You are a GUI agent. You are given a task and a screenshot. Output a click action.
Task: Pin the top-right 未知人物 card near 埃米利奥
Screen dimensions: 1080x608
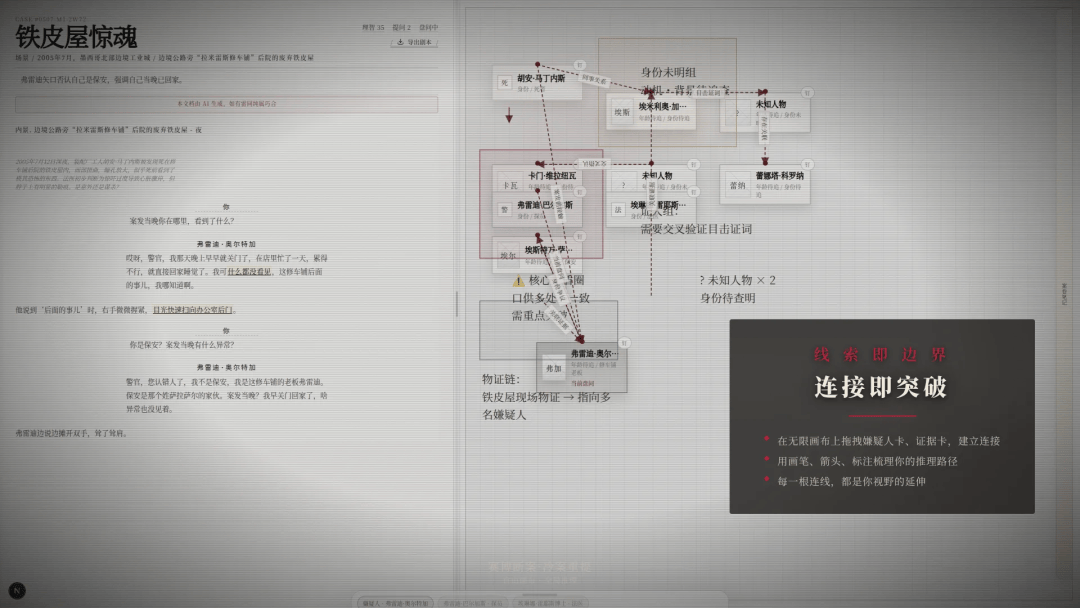coord(807,92)
